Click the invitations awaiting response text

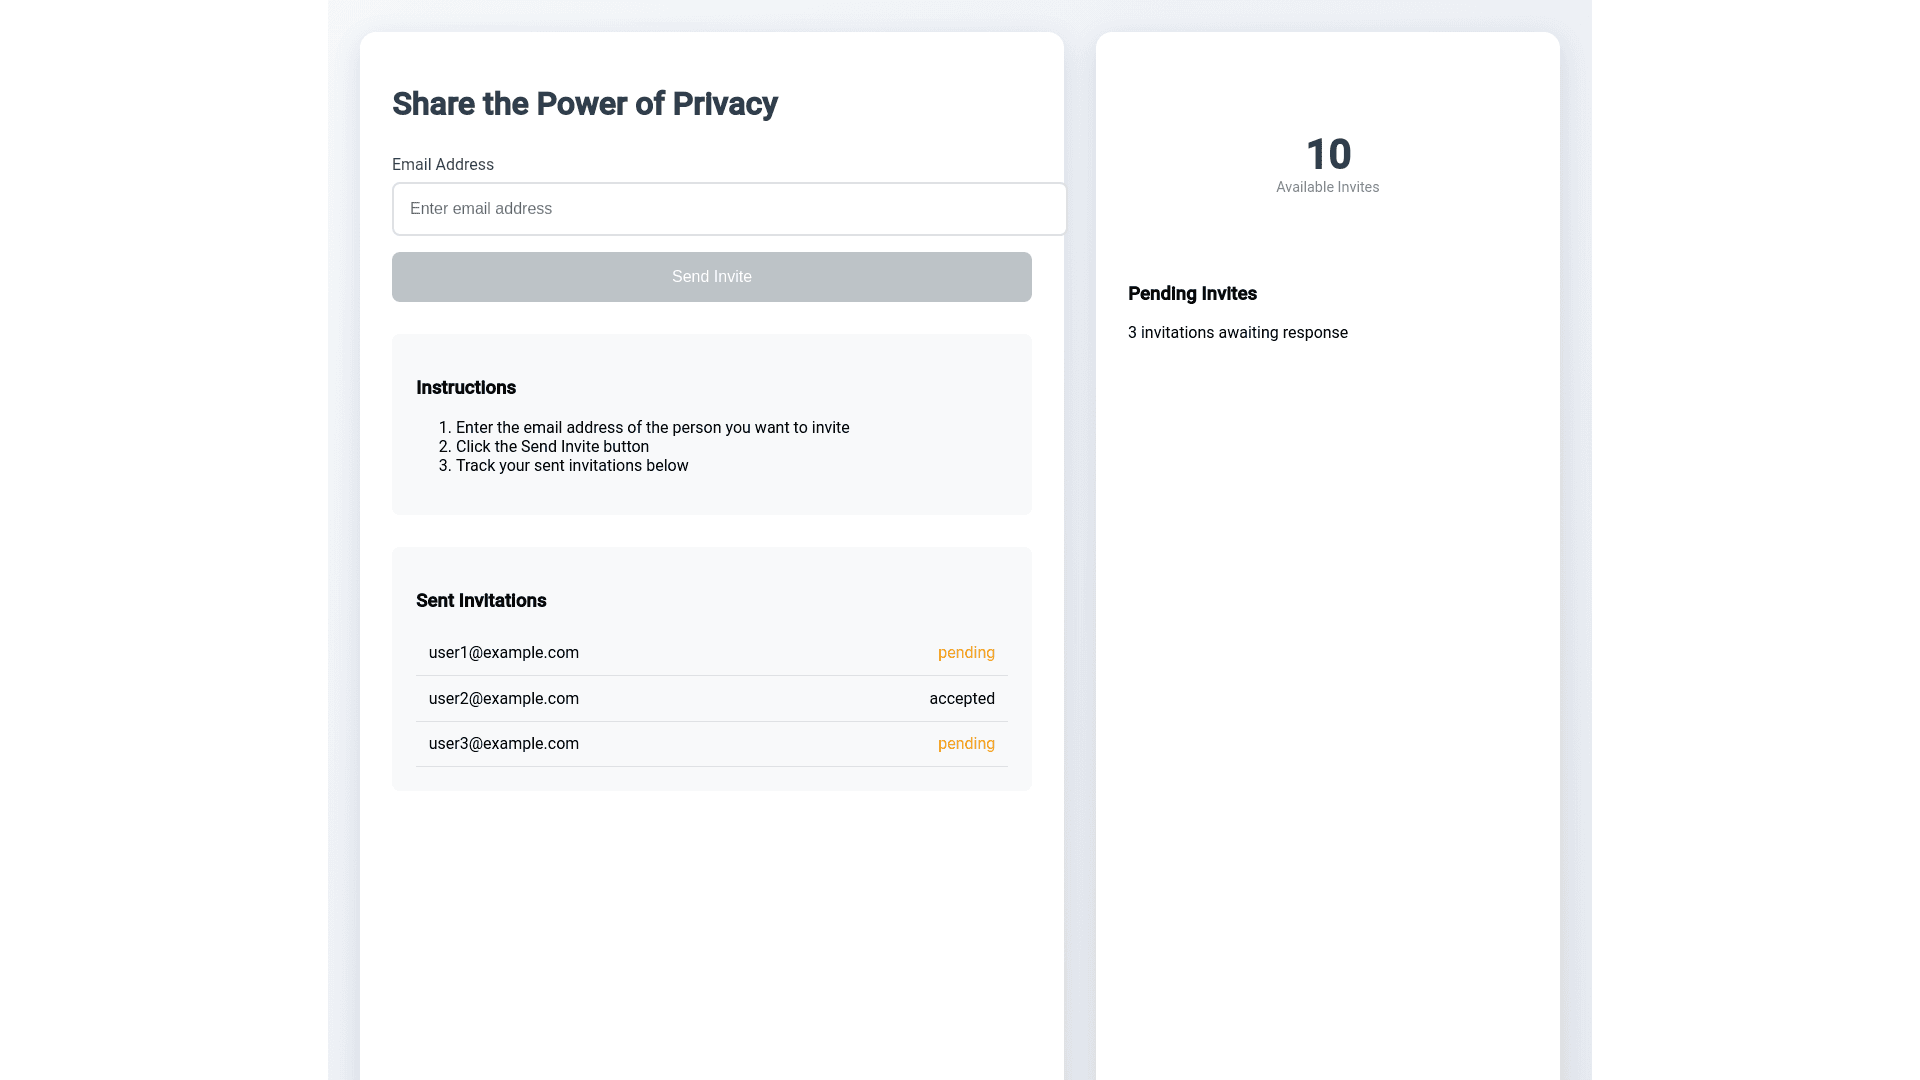1237,333
